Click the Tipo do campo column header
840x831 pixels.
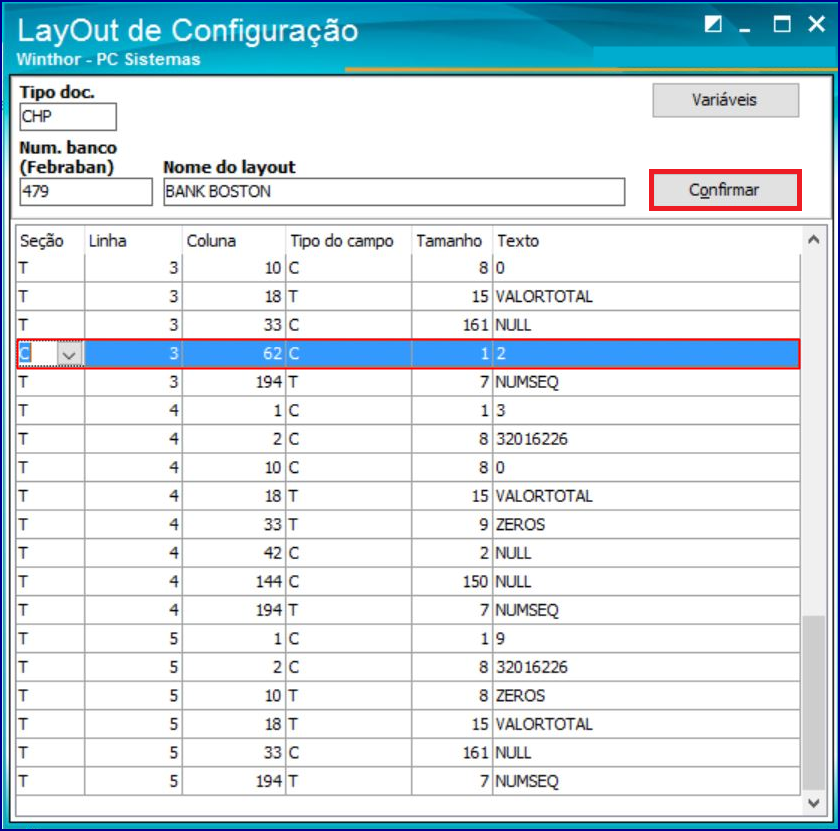pos(349,241)
